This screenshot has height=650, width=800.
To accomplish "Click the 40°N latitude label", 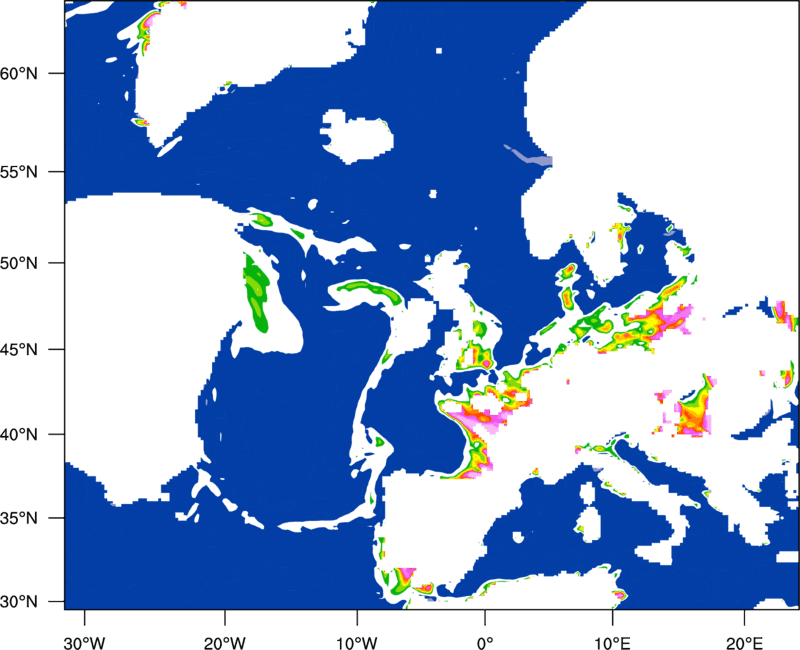I will (x=19, y=435).
